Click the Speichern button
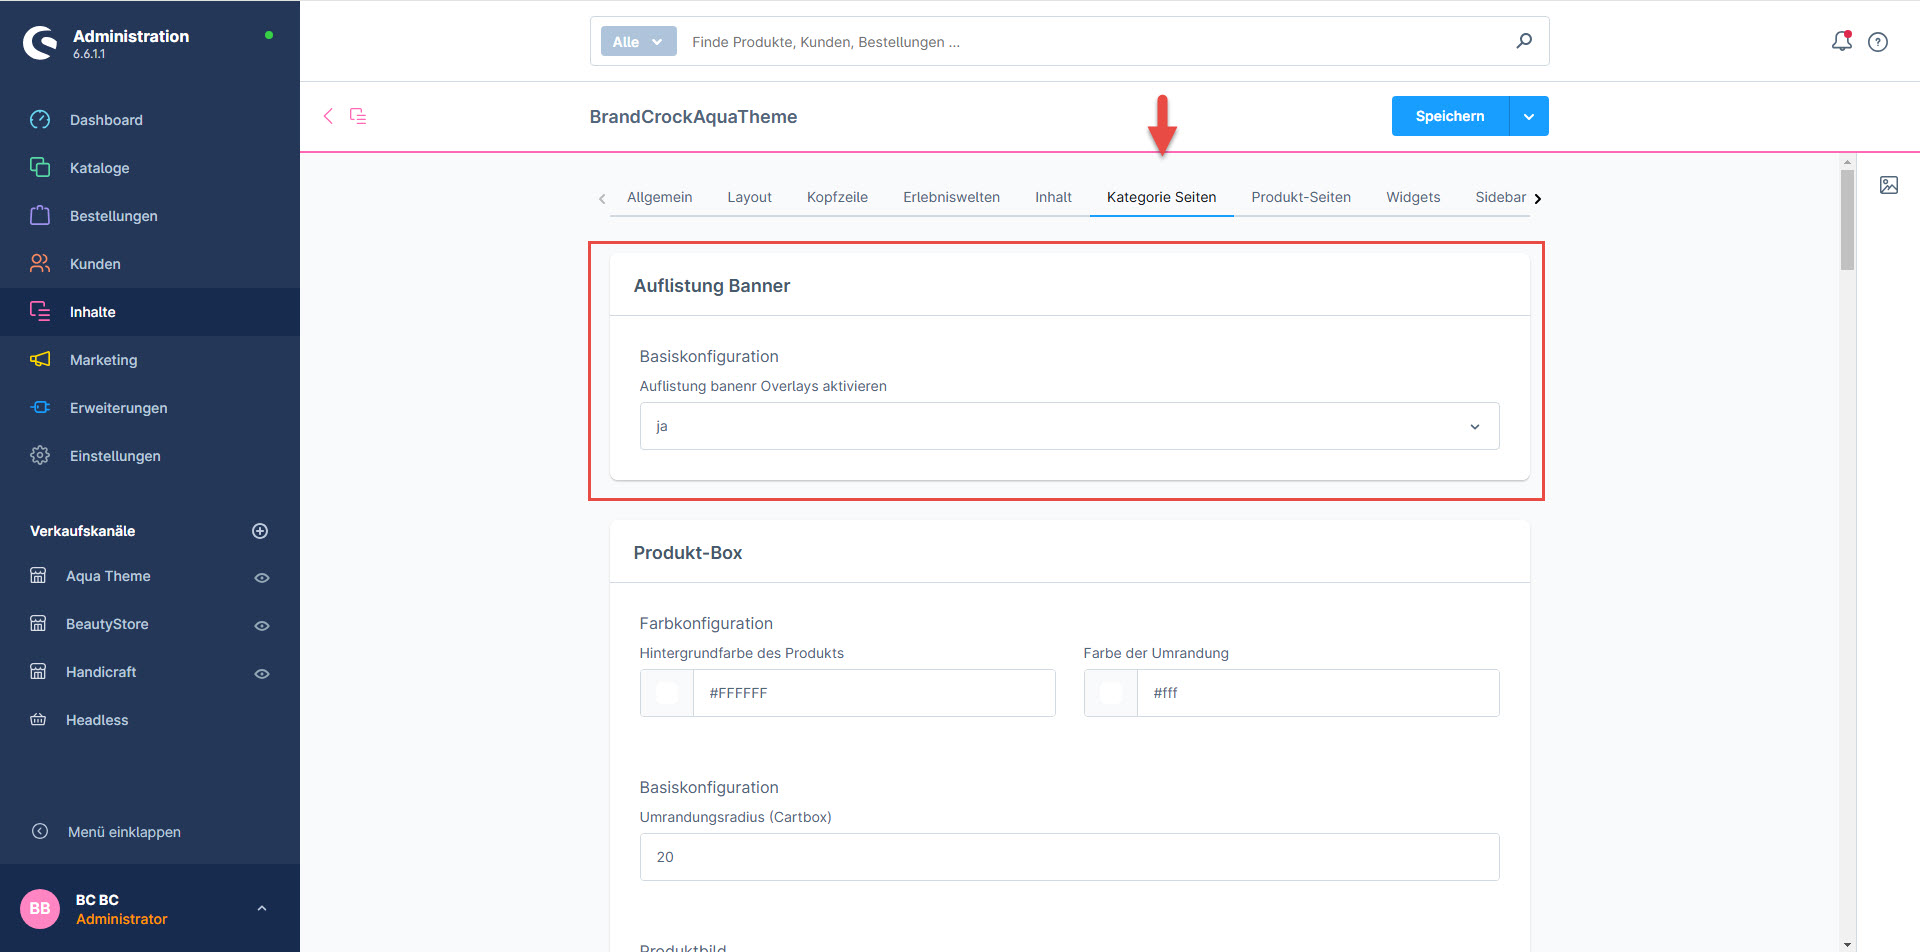This screenshot has width=1920, height=952. click(x=1449, y=117)
